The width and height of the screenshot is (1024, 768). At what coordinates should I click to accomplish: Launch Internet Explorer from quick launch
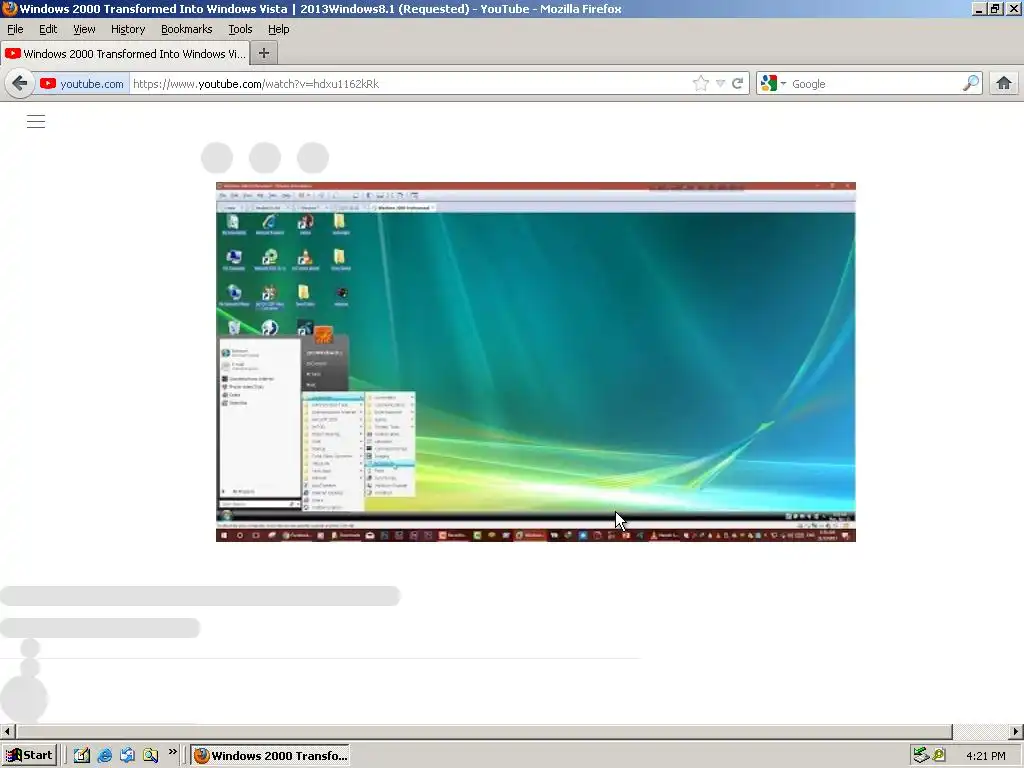click(x=104, y=756)
